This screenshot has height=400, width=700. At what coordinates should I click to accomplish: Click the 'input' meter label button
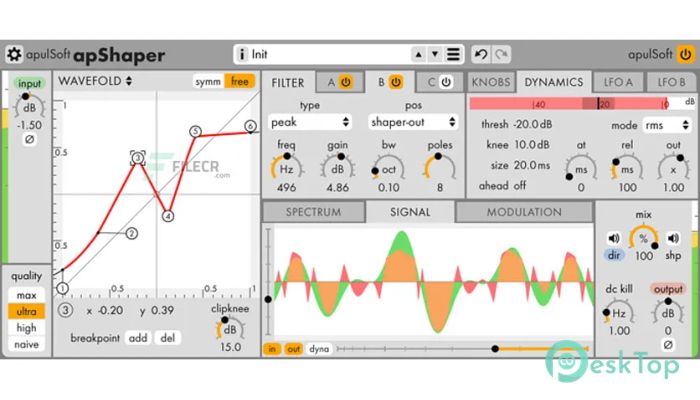click(x=29, y=83)
